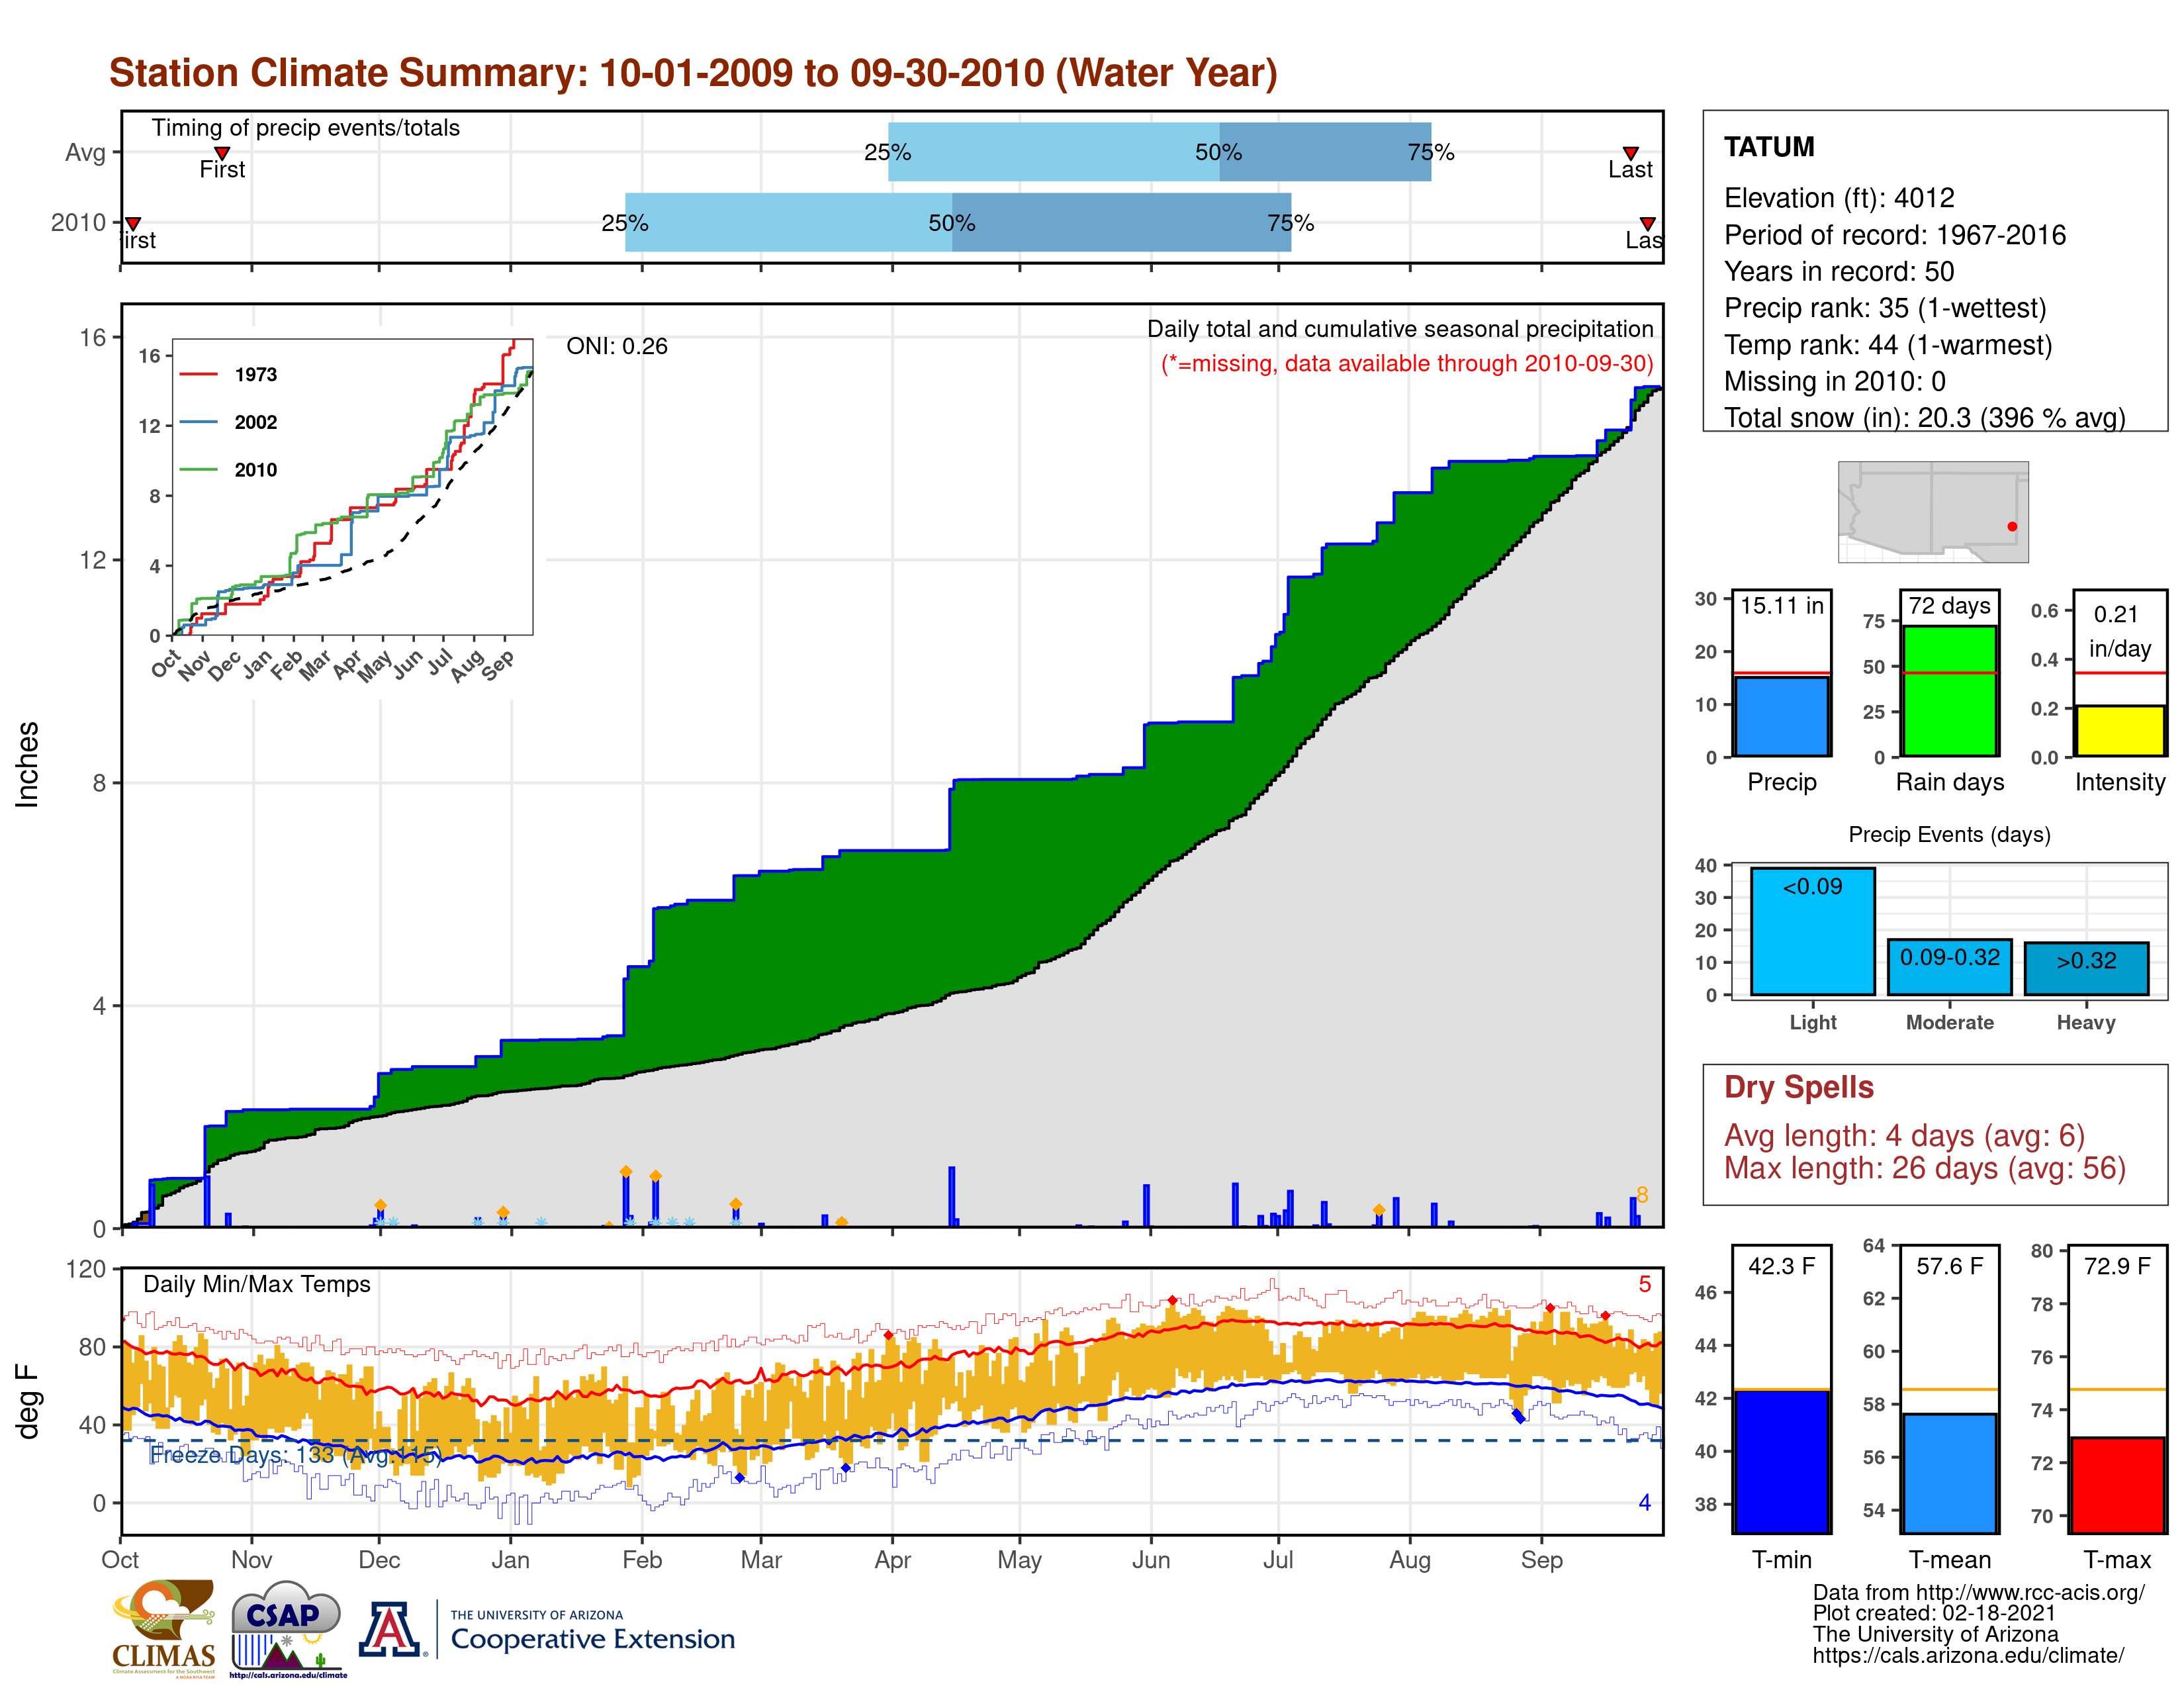The height and width of the screenshot is (1688, 2184).
Task: Click the red missing-data availability note
Action: [1407, 363]
